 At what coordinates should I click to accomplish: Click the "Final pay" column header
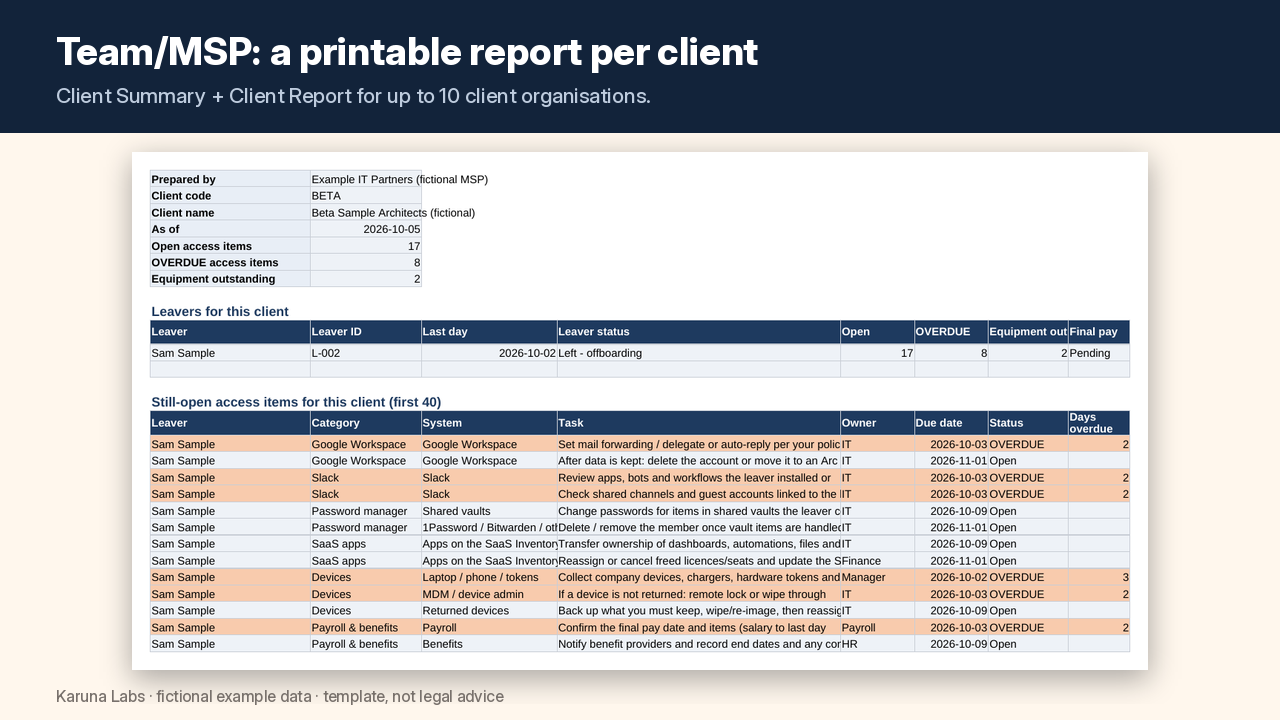[1099, 332]
